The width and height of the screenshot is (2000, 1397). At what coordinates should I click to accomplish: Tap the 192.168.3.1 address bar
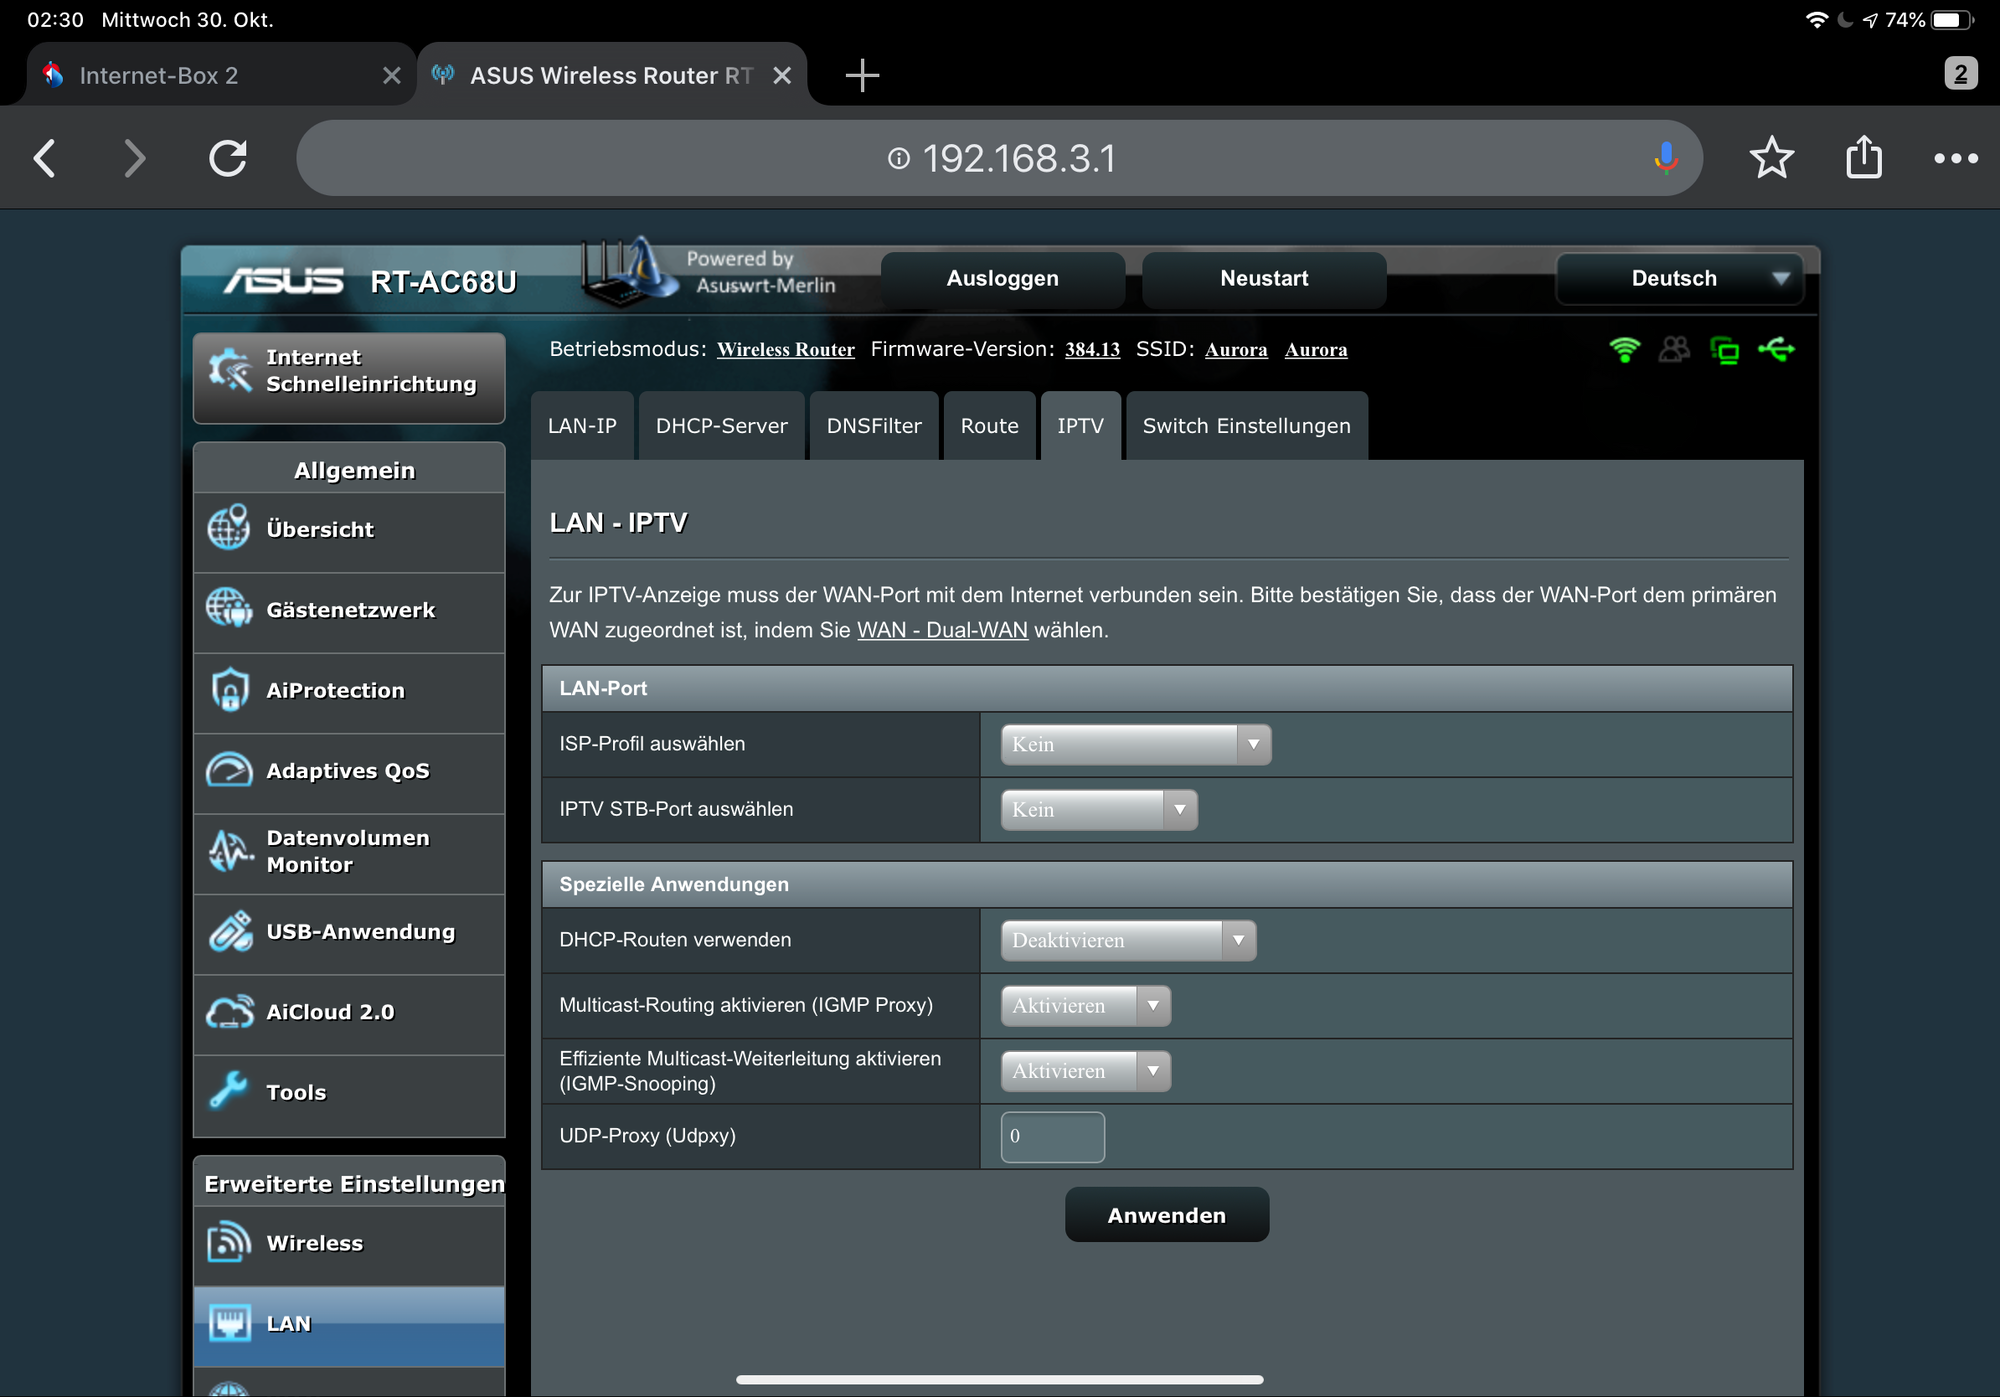(x=1000, y=158)
